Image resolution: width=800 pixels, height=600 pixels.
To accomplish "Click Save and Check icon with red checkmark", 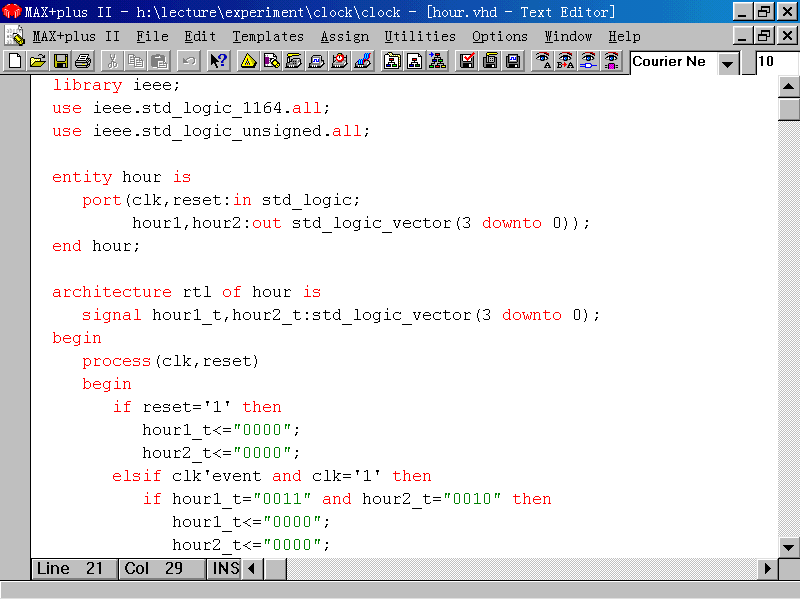I will [467, 61].
